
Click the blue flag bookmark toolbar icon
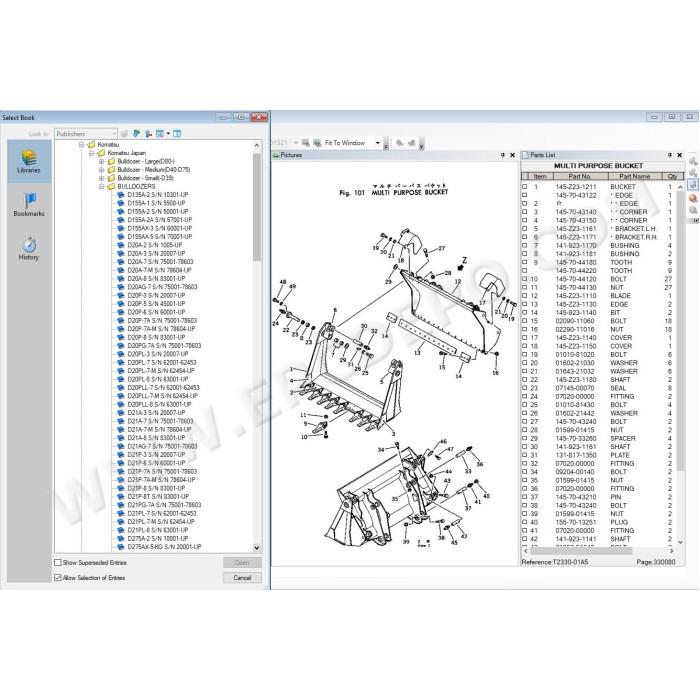tap(137, 133)
